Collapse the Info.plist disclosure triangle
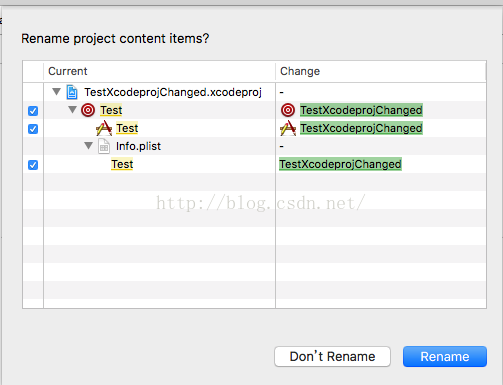Screen dimensions: 503x385 88,146
